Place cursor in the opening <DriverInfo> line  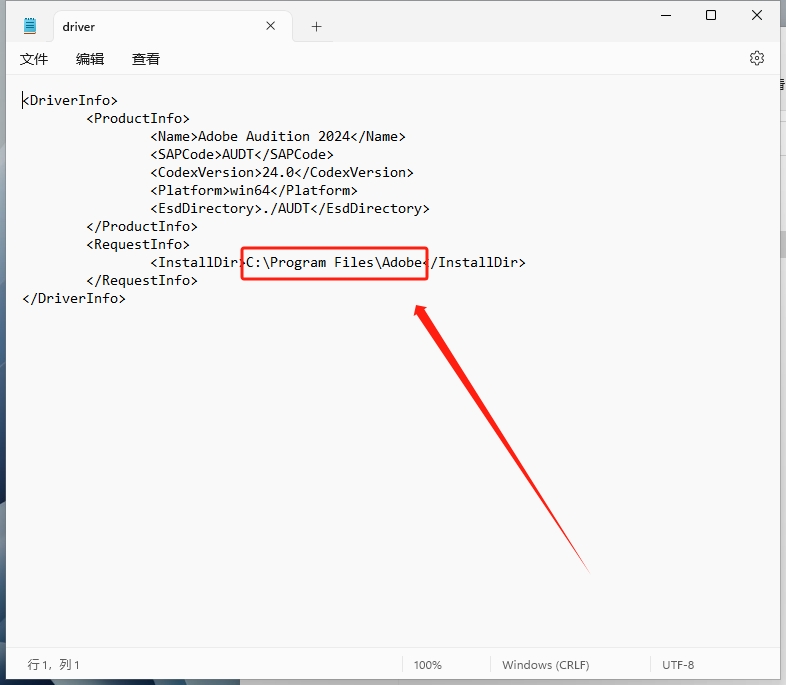coord(70,100)
